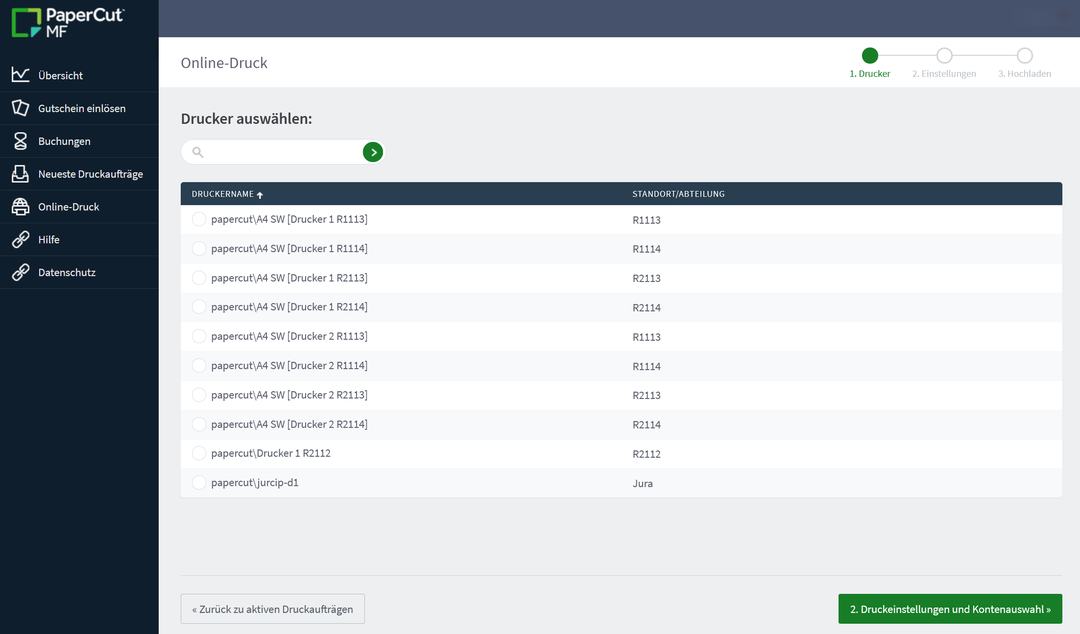Click location cell "Jura"

coord(643,484)
